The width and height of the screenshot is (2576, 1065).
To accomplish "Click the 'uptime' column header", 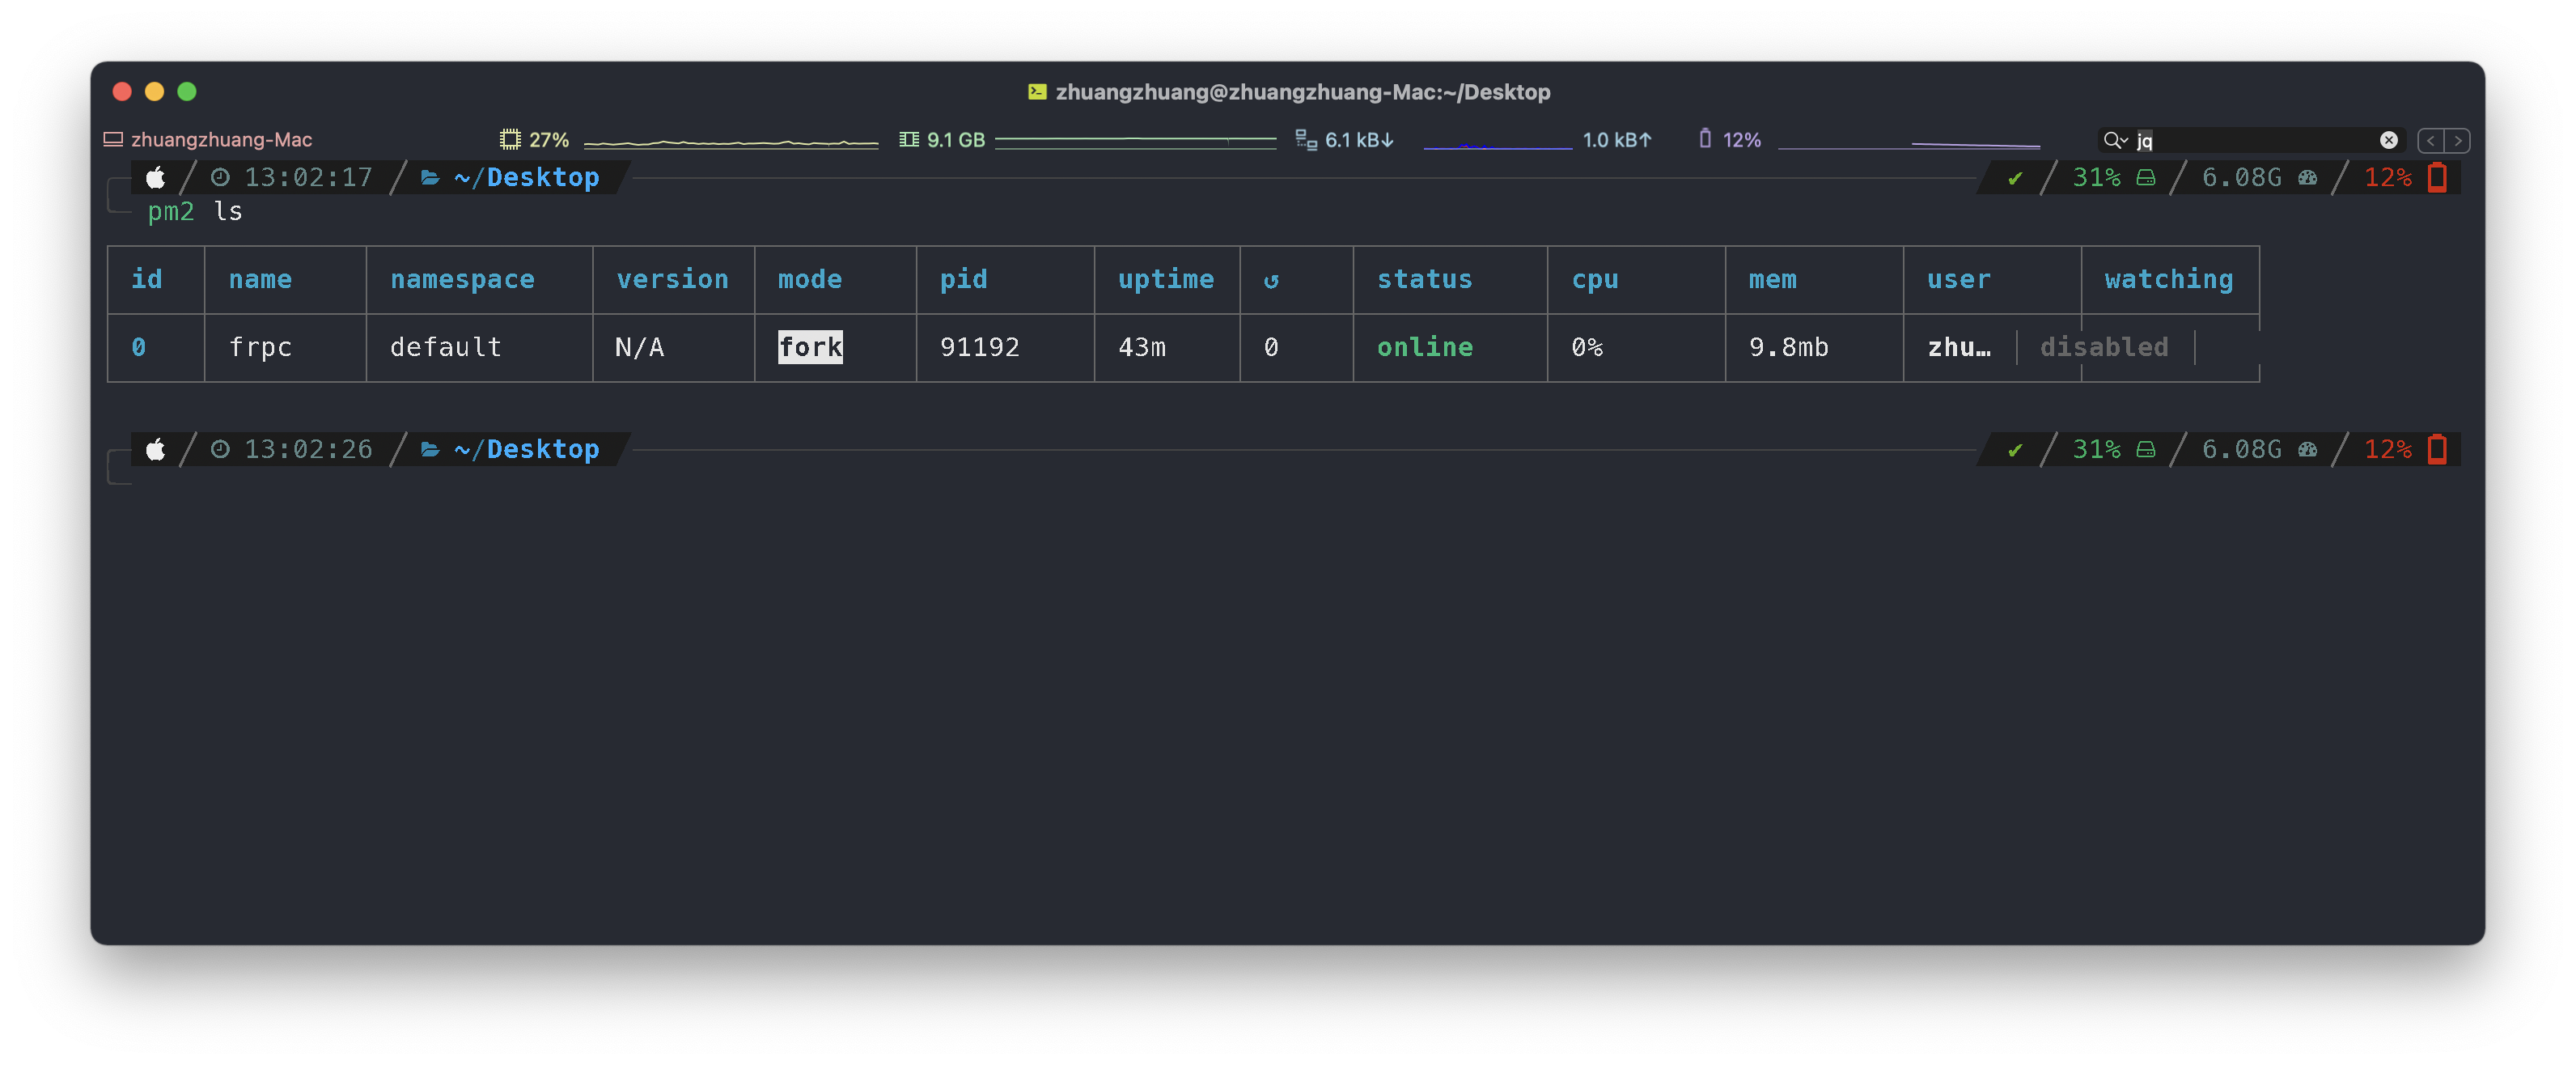I will 1166,280.
